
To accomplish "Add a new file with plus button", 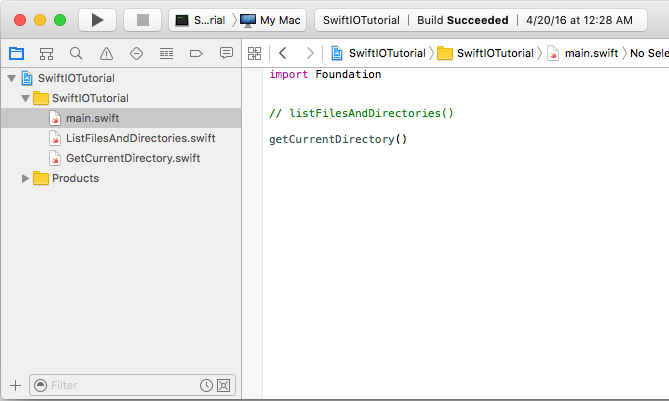I will click(15, 386).
